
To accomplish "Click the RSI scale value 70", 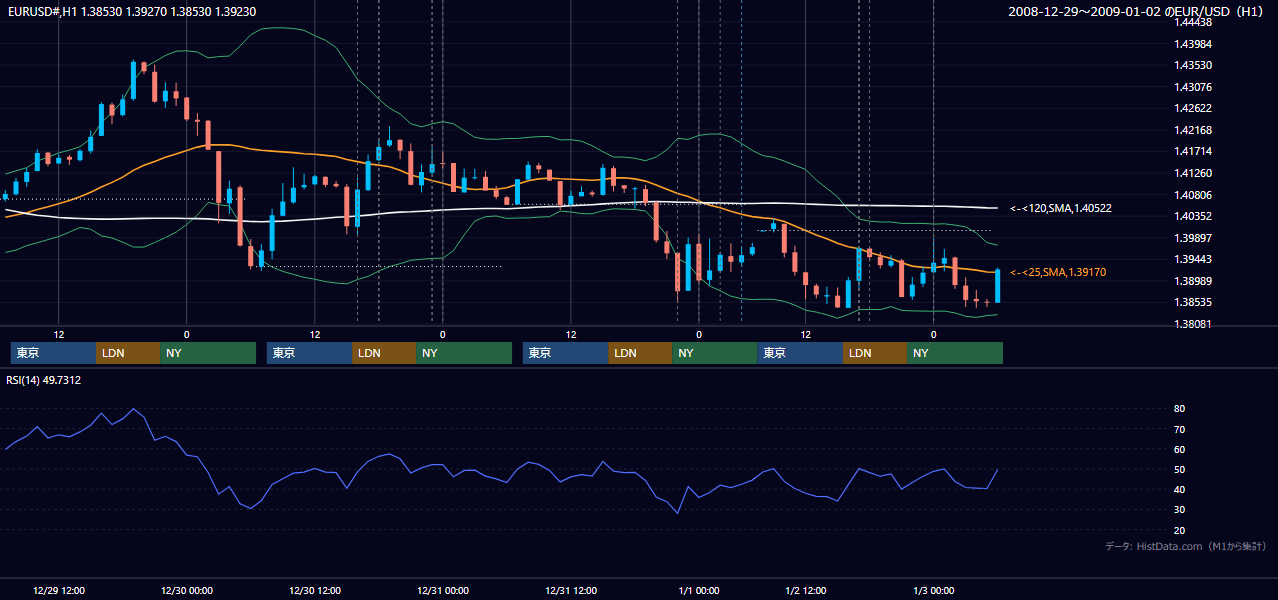I will pos(1180,429).
